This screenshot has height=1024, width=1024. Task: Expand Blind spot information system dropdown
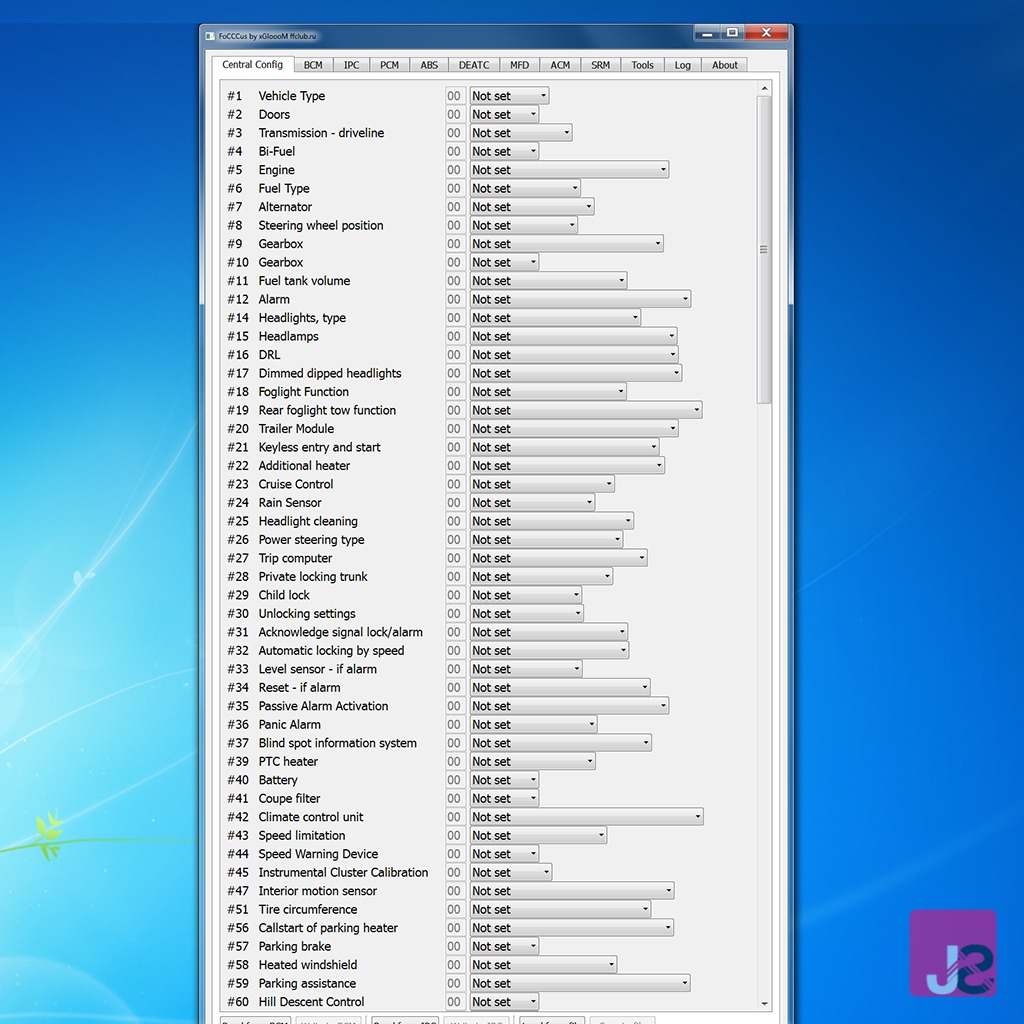(560, 743)
